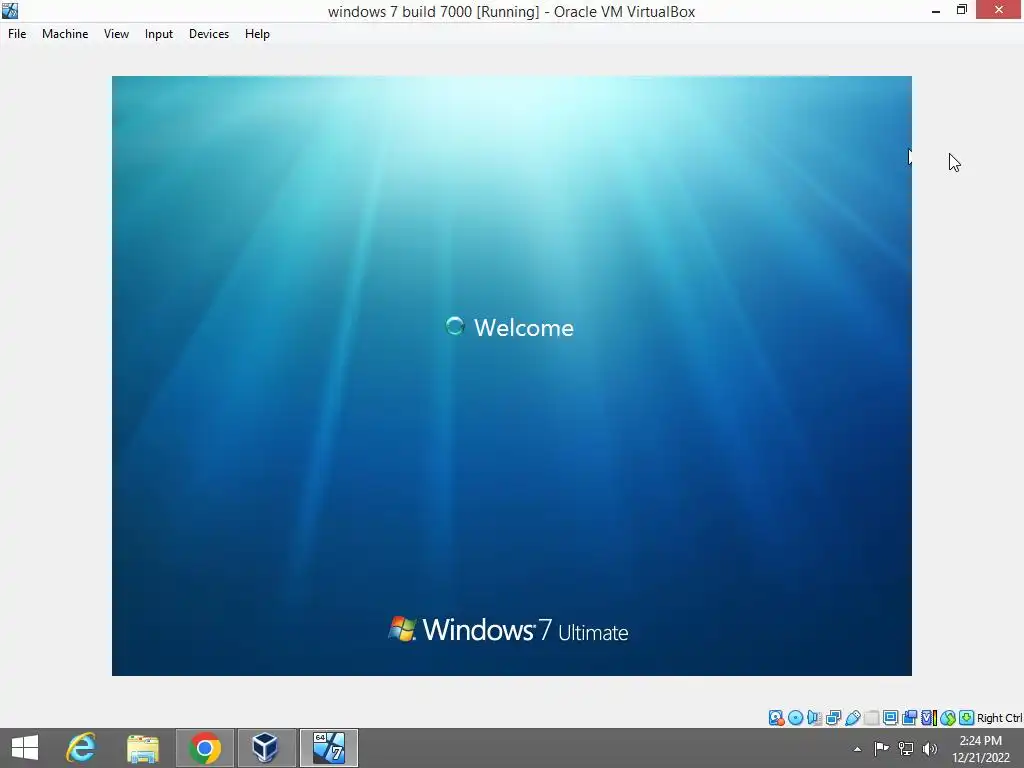Click the display indicator icon

(x=890, y=718)
